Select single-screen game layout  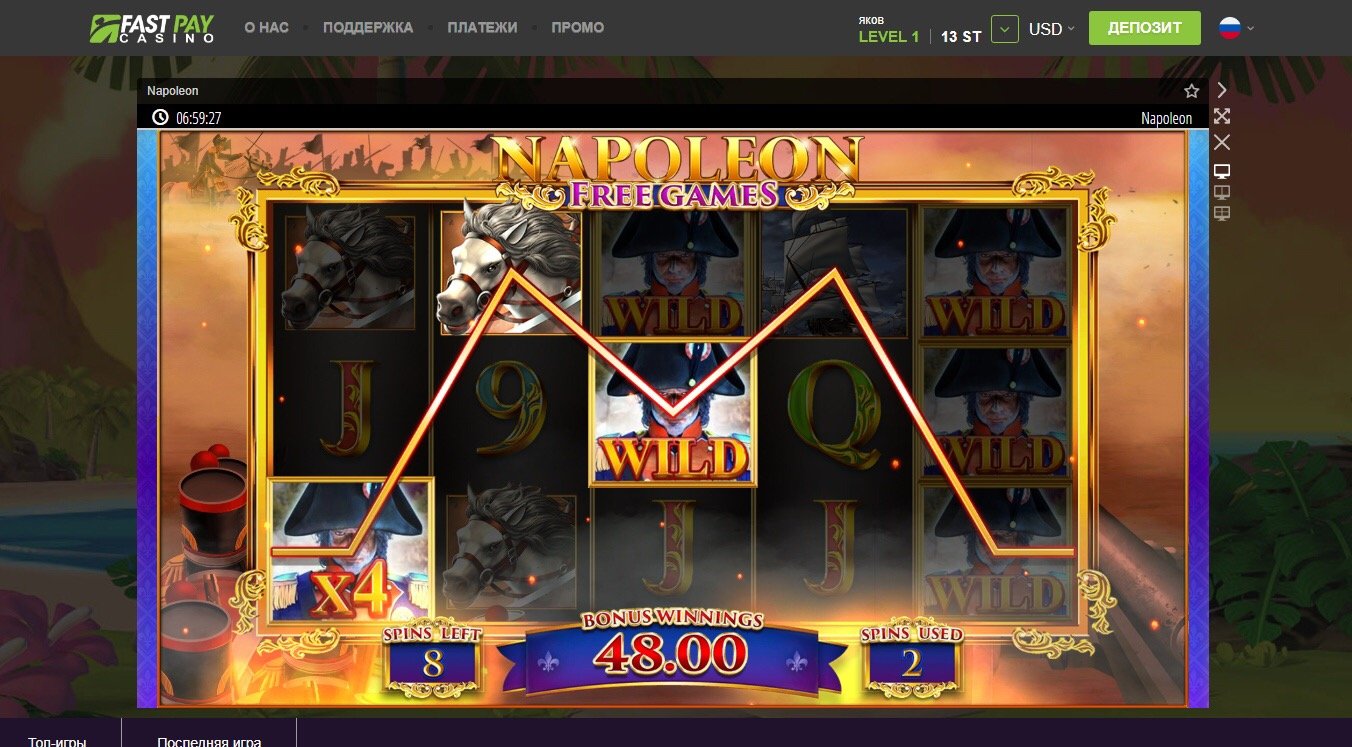1222,171
